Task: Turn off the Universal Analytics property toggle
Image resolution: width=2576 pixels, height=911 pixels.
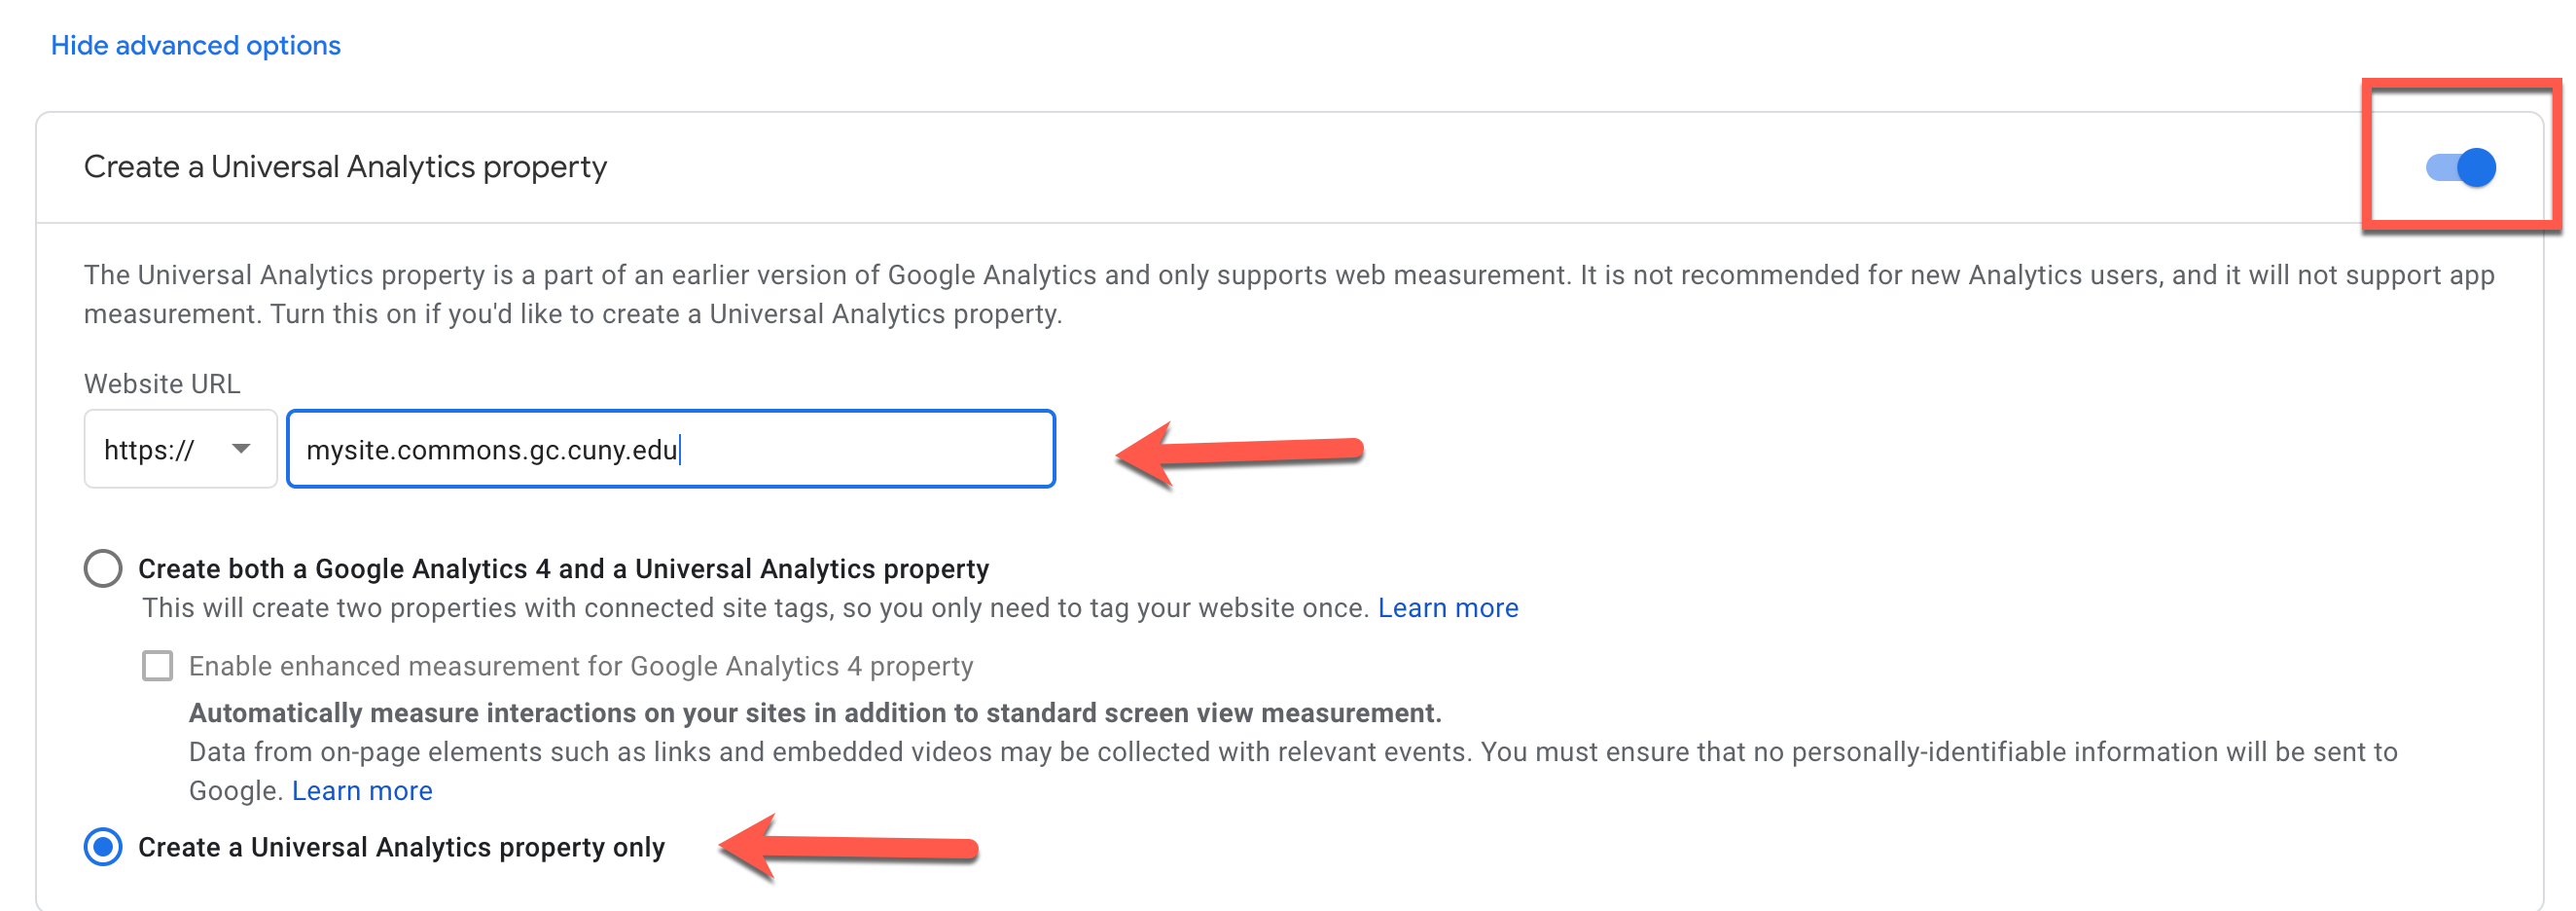Action: (x=2460, y=167)
